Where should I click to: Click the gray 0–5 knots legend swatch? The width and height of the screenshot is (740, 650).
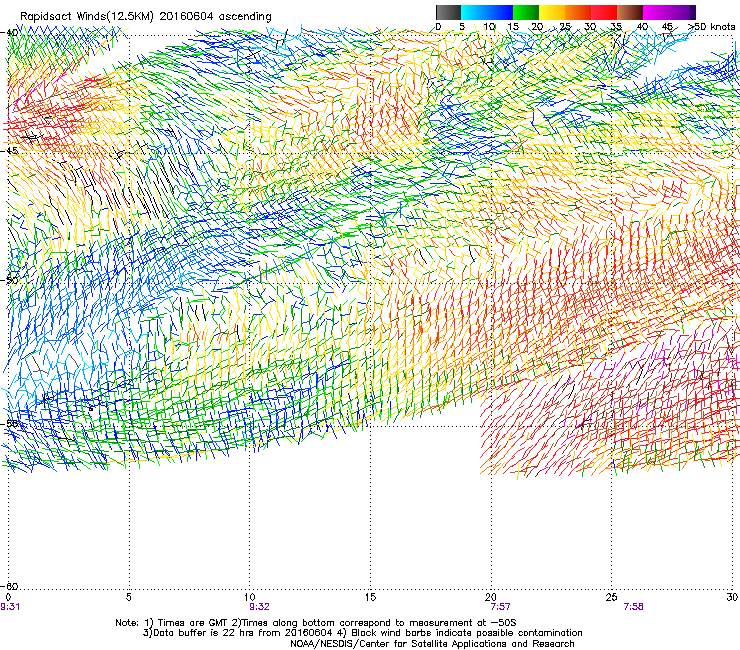pyautogui.click(x=448, y=12)
